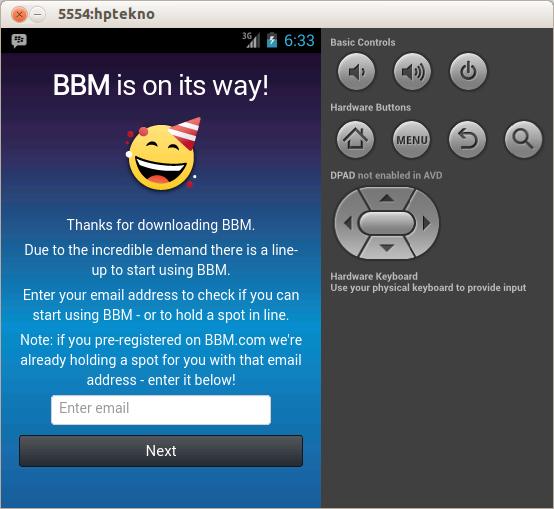Click the volume up button

[x=412, y=72]
